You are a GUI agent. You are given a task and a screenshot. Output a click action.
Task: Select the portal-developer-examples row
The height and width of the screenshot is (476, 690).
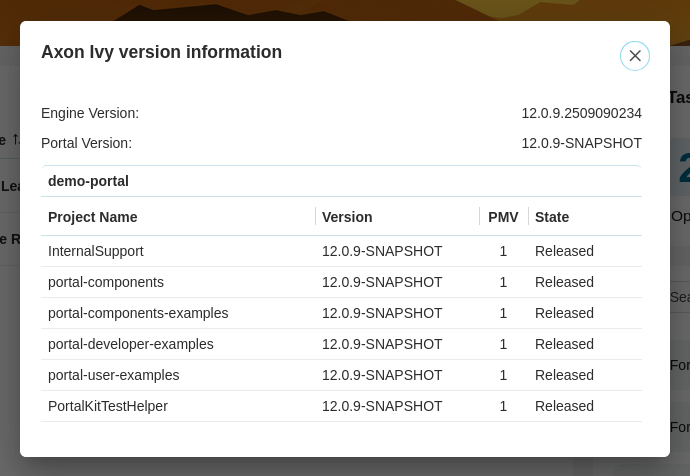pyautogui.click(x=341, y=344)
